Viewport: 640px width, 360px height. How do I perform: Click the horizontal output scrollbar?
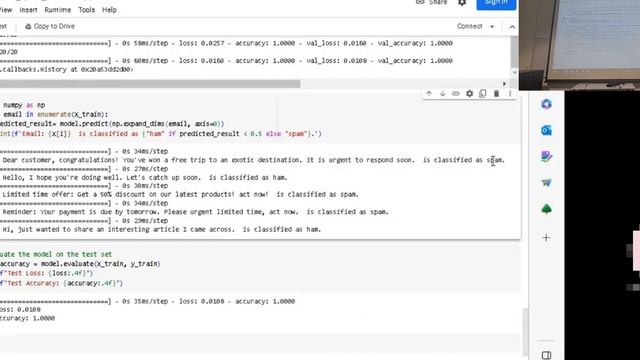point(150,84)
